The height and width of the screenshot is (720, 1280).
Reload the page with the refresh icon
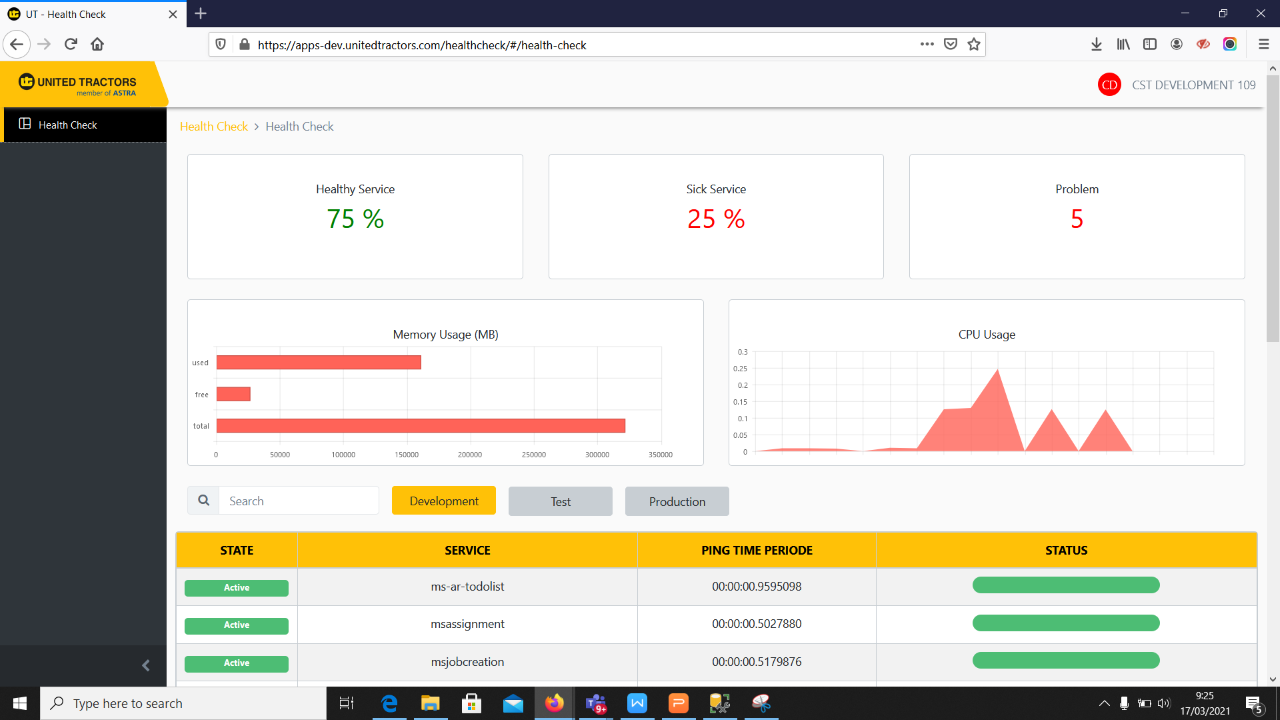pos(71,44)
